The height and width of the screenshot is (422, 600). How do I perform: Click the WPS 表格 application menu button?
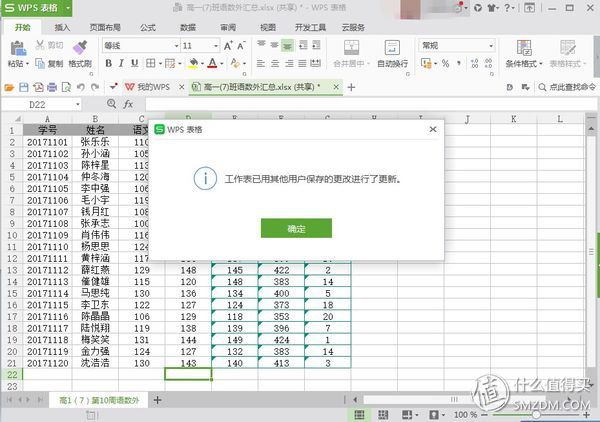[36, 8]
